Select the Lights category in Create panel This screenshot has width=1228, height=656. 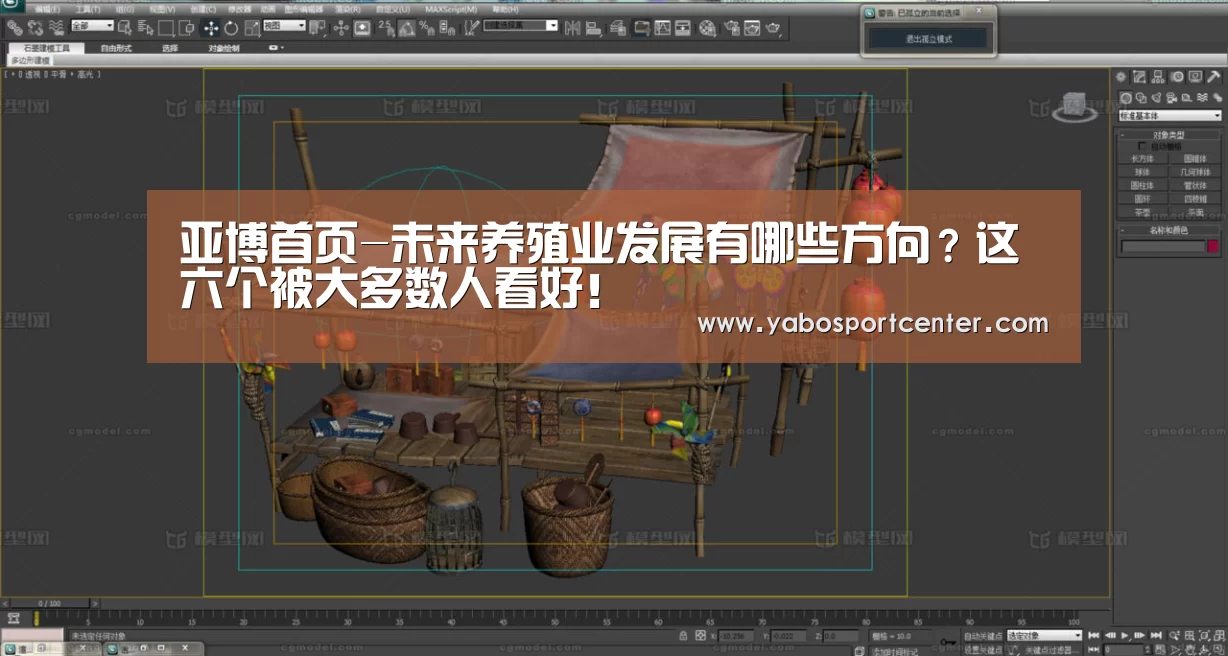point(1156,97)
